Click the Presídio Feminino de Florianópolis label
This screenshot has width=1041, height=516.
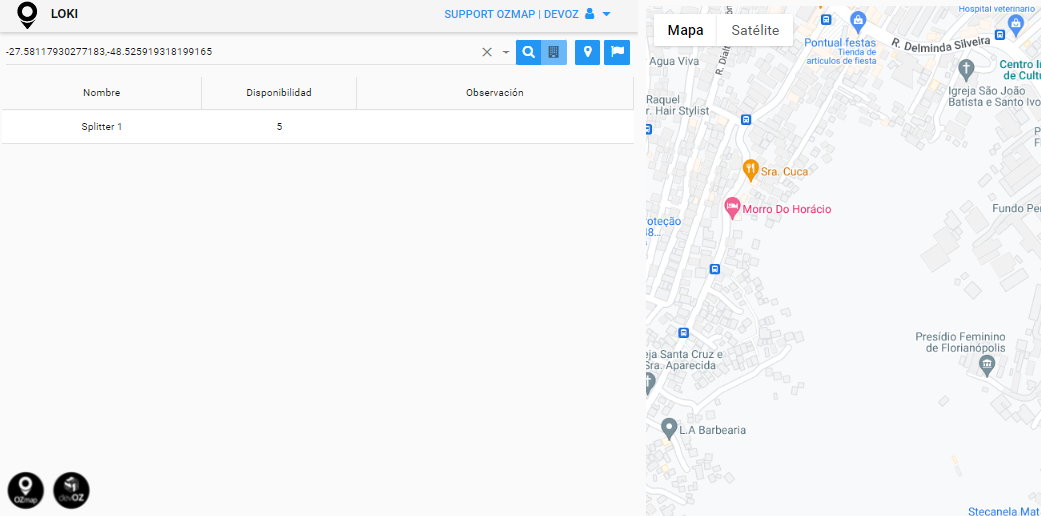pos(960,342)
